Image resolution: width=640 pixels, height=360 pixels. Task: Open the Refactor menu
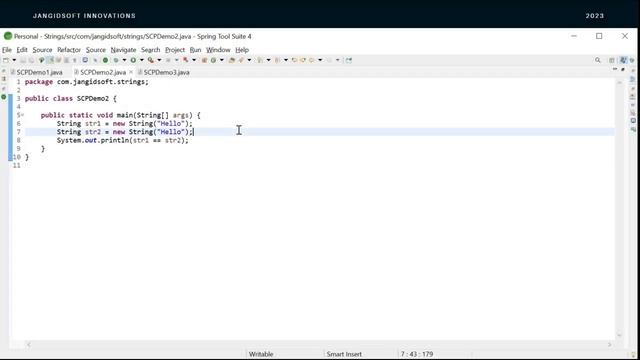(69, 50)
